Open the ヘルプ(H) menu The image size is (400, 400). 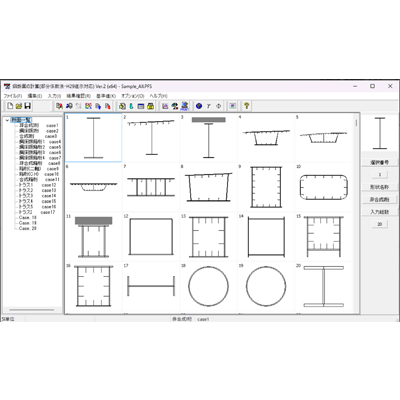click(x=158, y=96)
